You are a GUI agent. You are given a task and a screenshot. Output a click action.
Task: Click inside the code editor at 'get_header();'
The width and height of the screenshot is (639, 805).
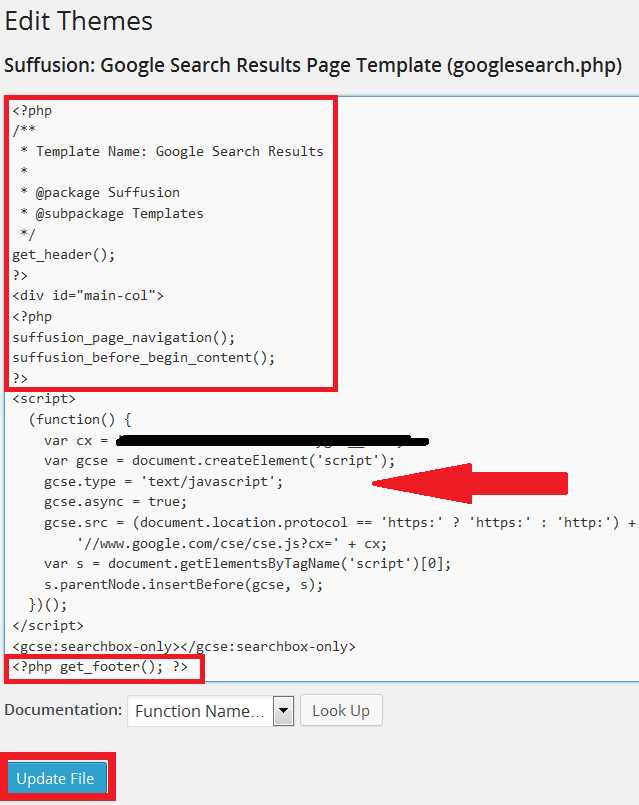pos(64,255)
